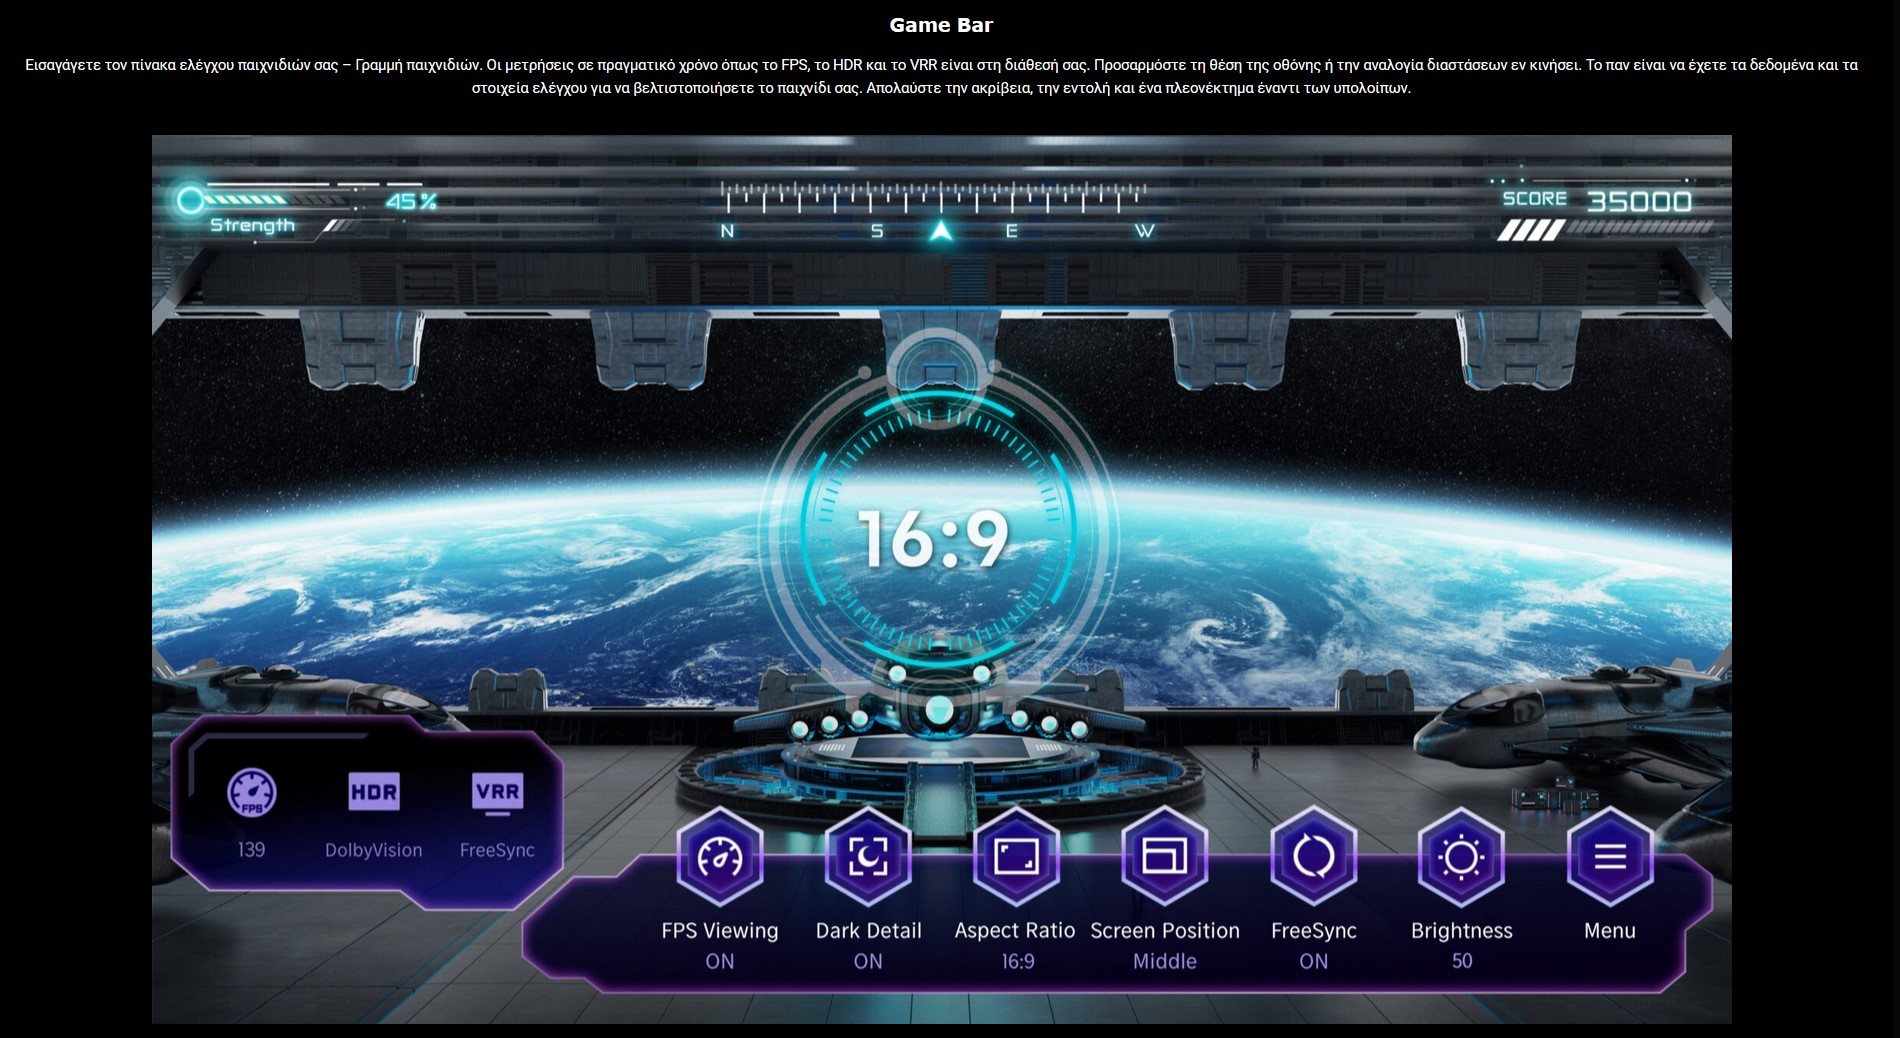This screenshot has height=1038, width=1900.
Task: Click the Greek description paragraph
Action: [x=941, y=76]
